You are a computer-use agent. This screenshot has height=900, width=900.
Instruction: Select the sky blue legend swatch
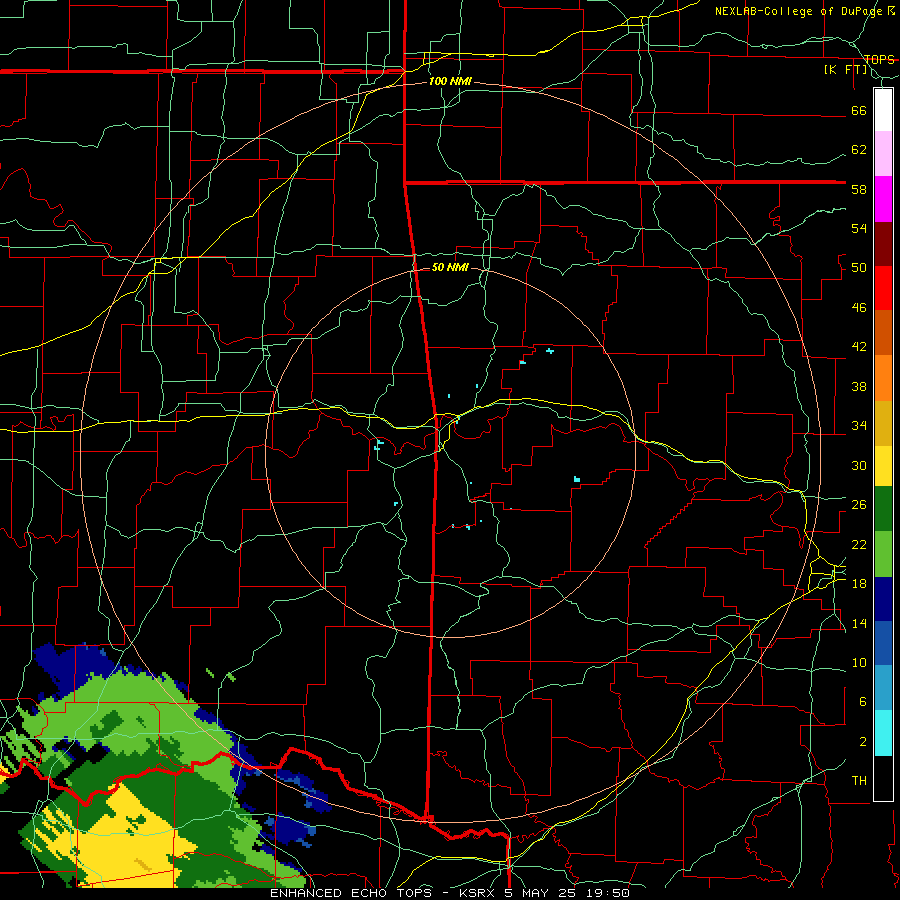883,688
